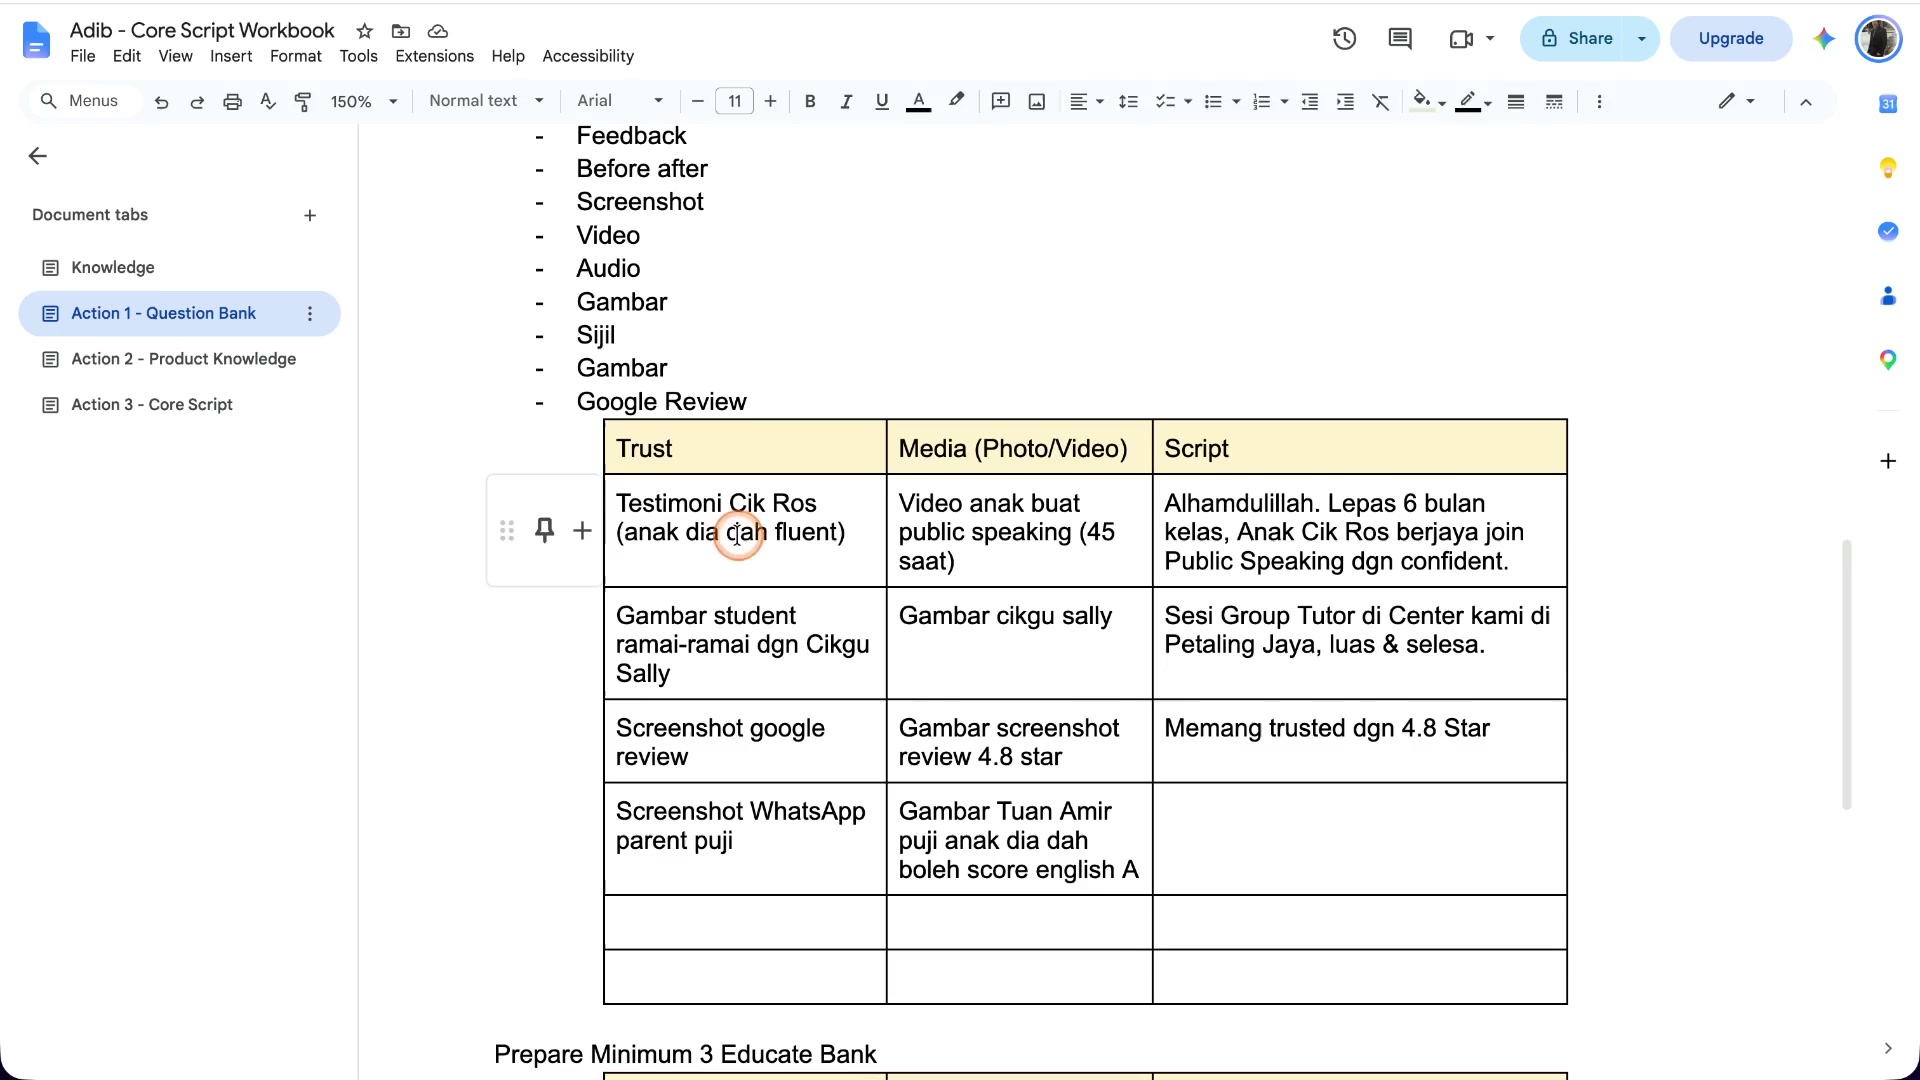Open the comments speech-bubble icon
Viewport: 1920px width, 1080px height.
[x=1400, y=39]
